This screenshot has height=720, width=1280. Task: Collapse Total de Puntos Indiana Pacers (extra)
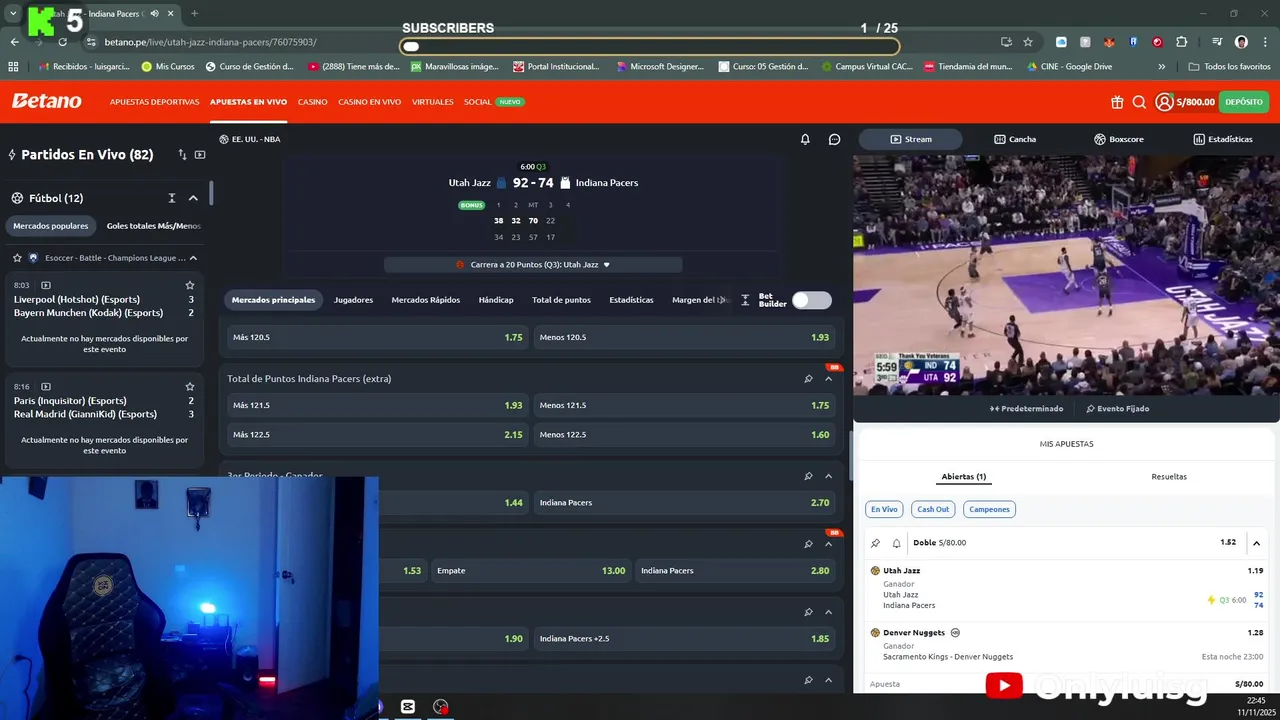[828, 379]
